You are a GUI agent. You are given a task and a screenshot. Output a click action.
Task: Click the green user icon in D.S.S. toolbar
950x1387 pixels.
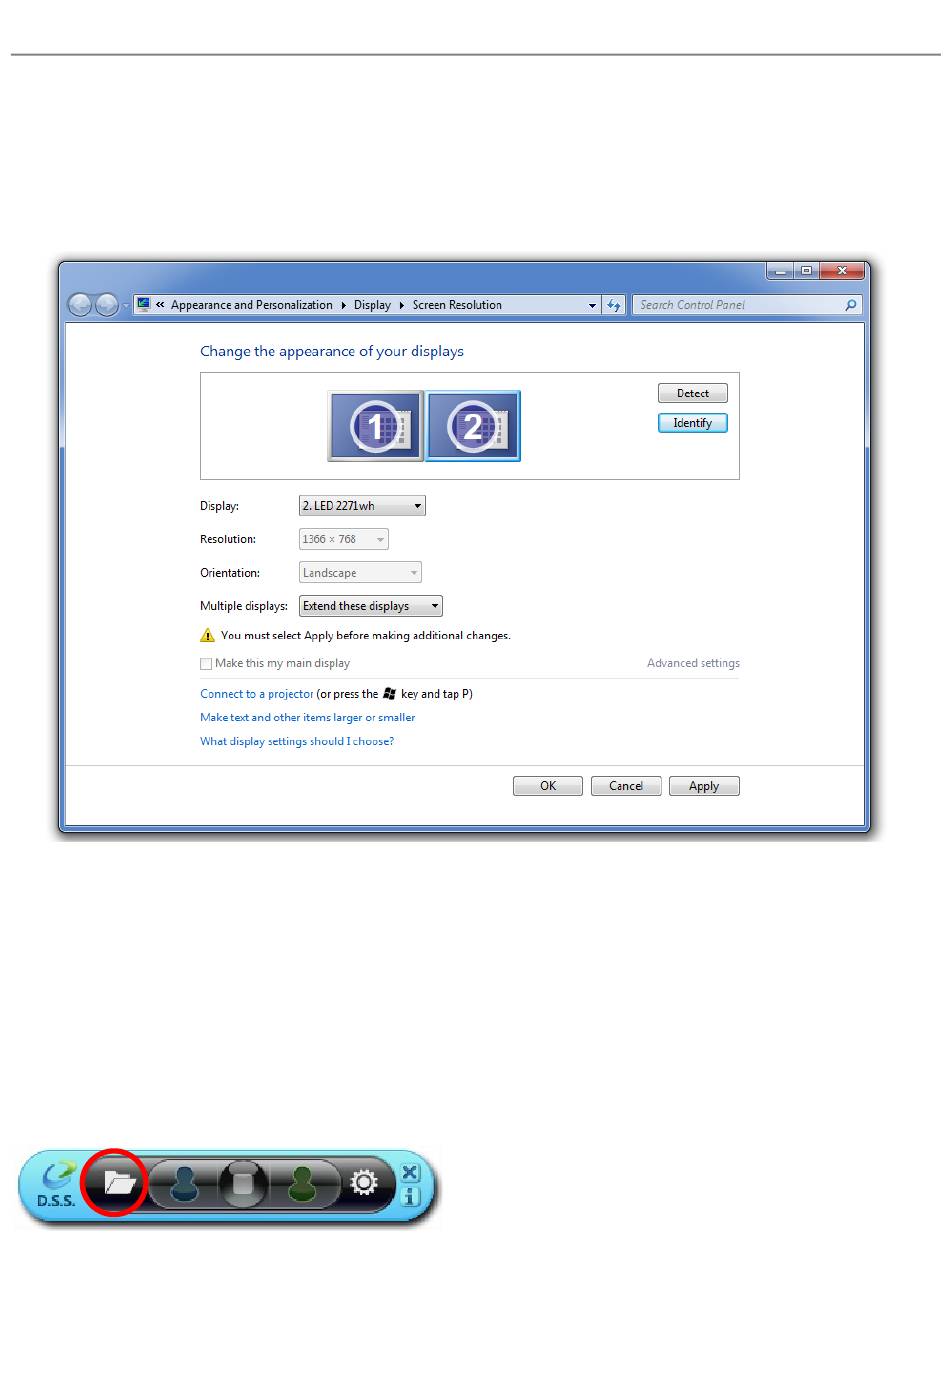click(302, 1186)
